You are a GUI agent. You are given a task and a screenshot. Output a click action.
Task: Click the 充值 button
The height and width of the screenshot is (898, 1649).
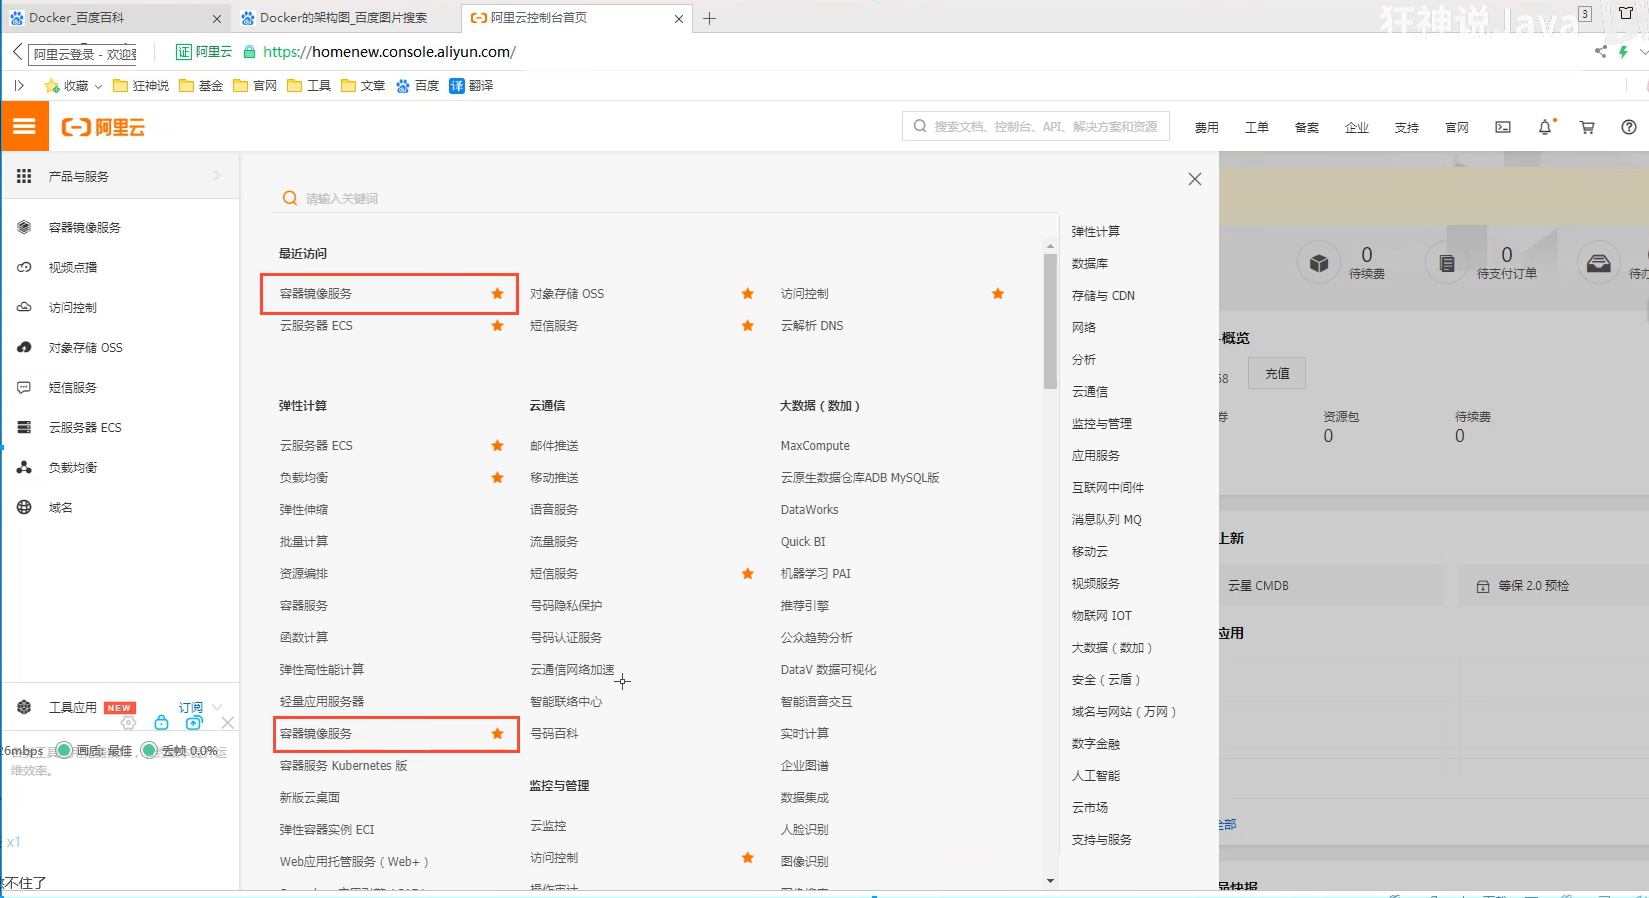[1277, 373]
